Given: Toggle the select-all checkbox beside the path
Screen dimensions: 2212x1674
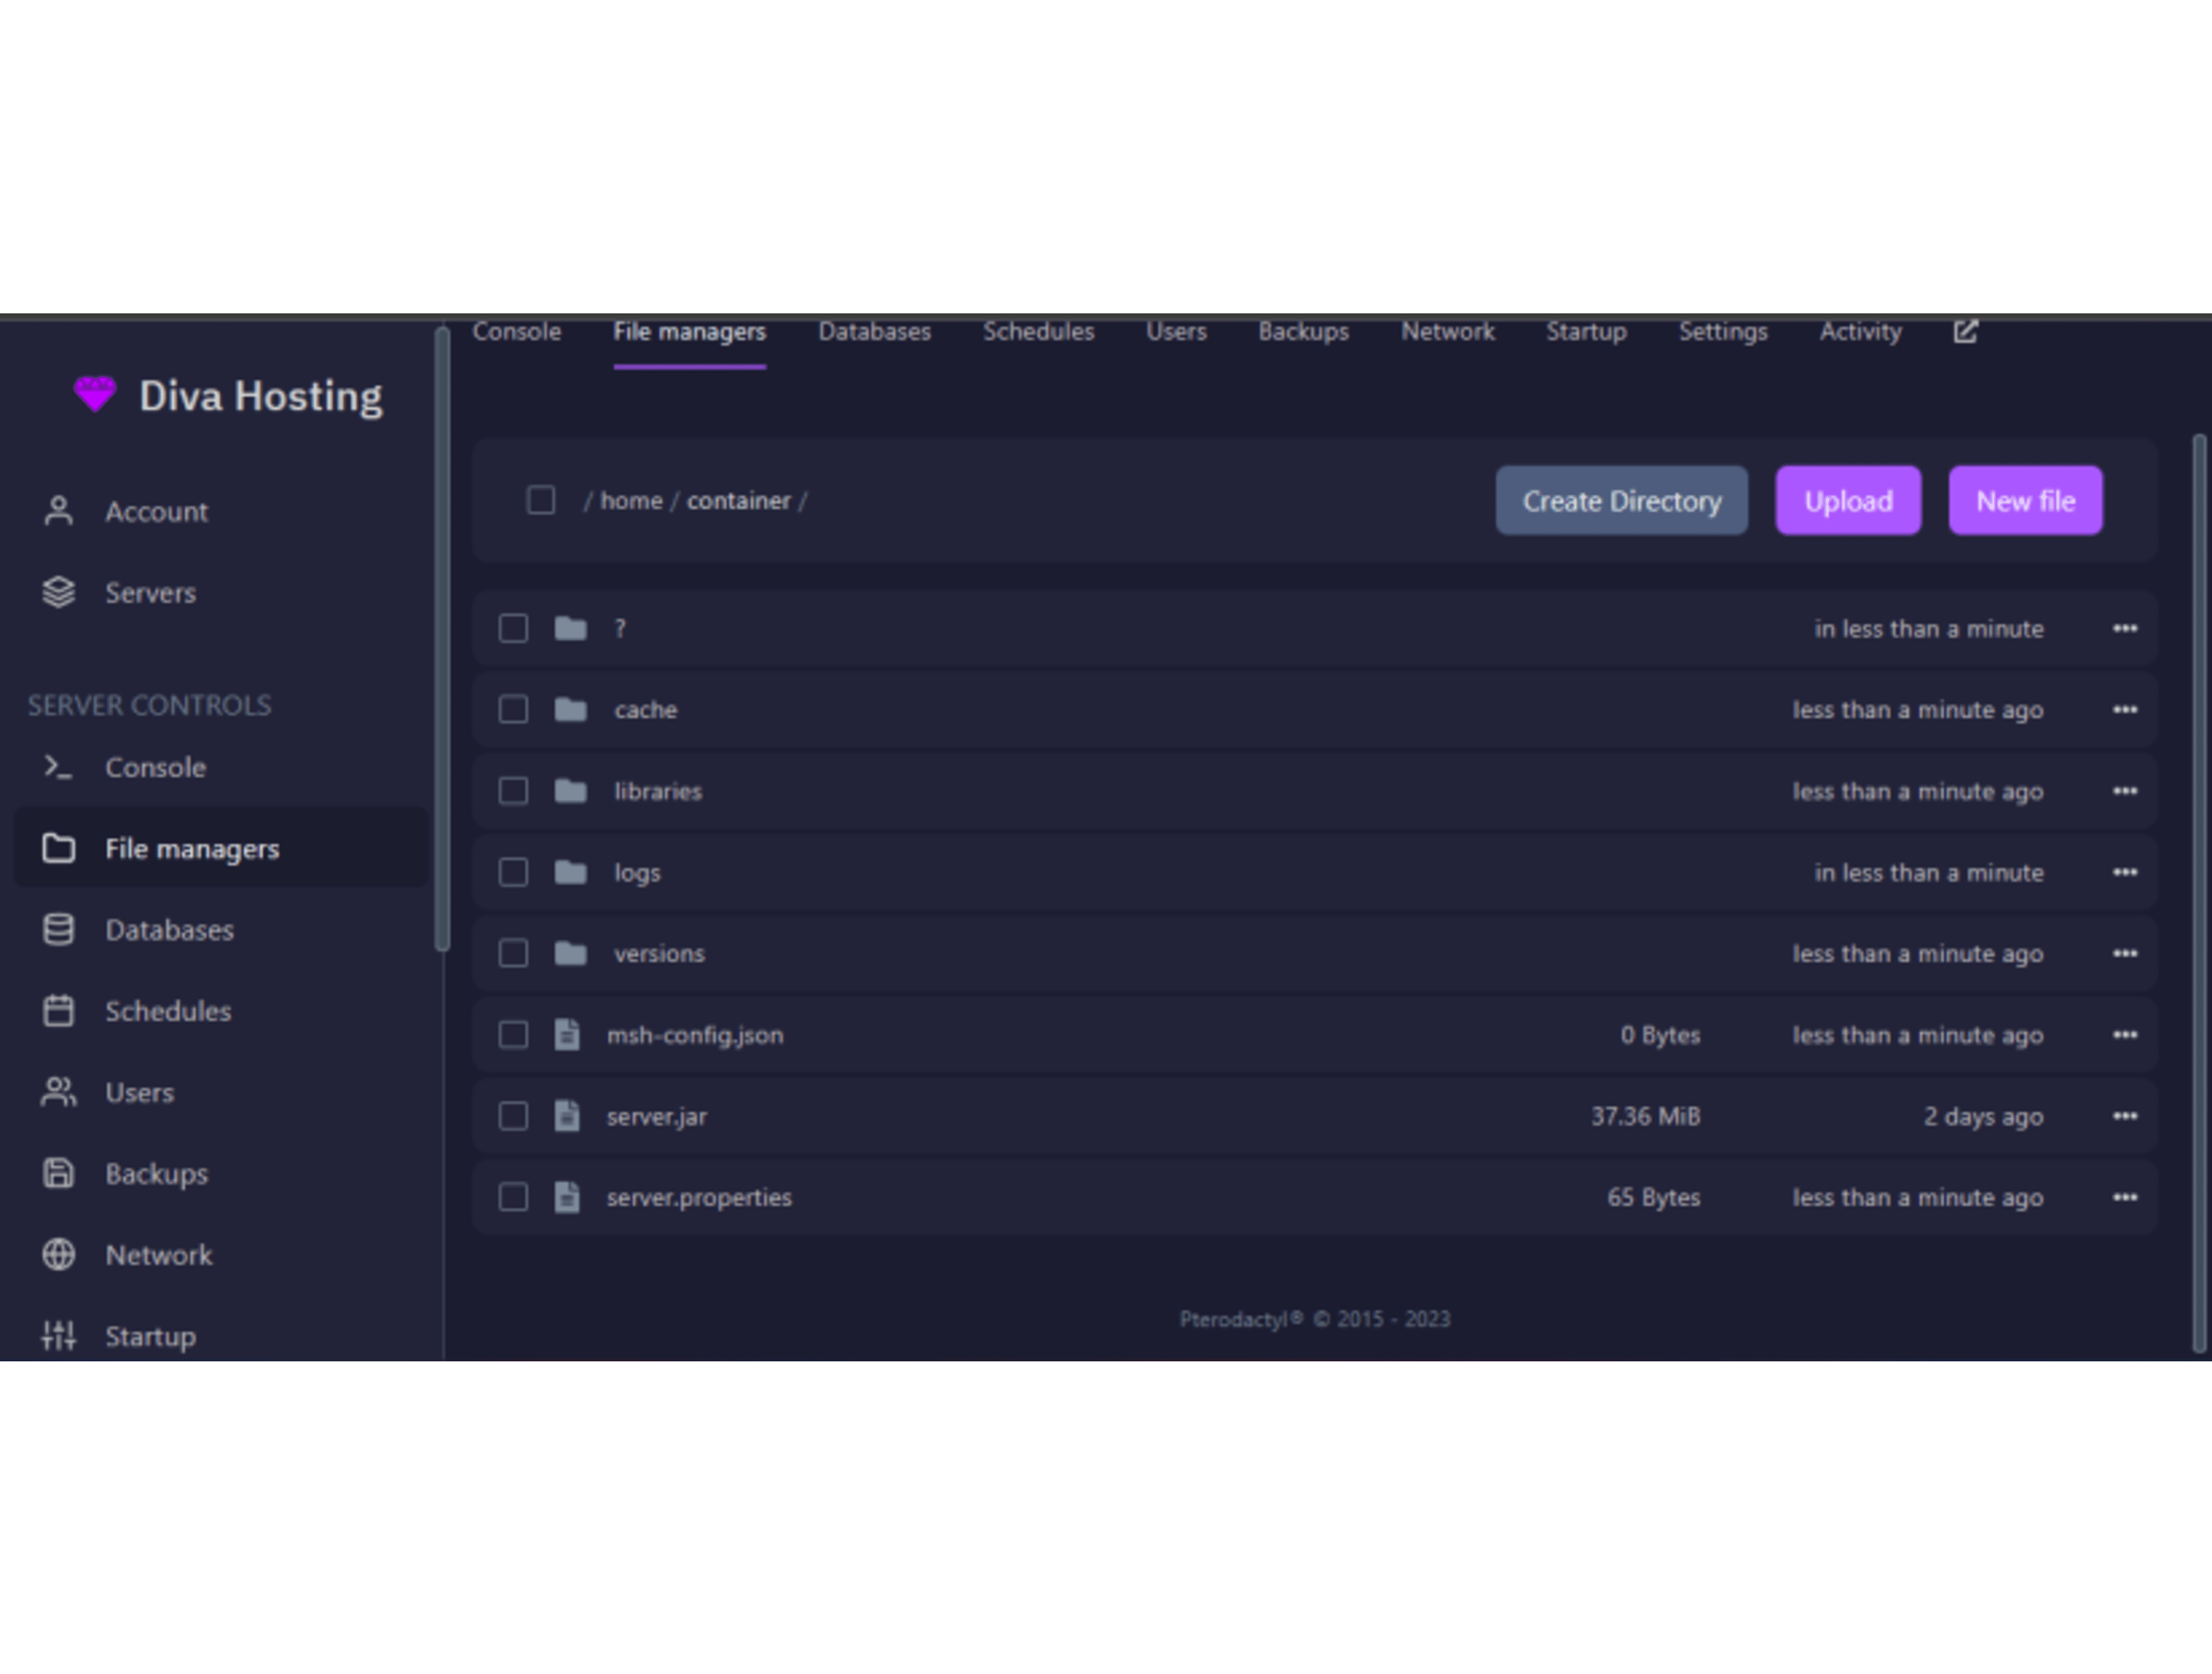Looking at the screenshot, I should 541,500.
